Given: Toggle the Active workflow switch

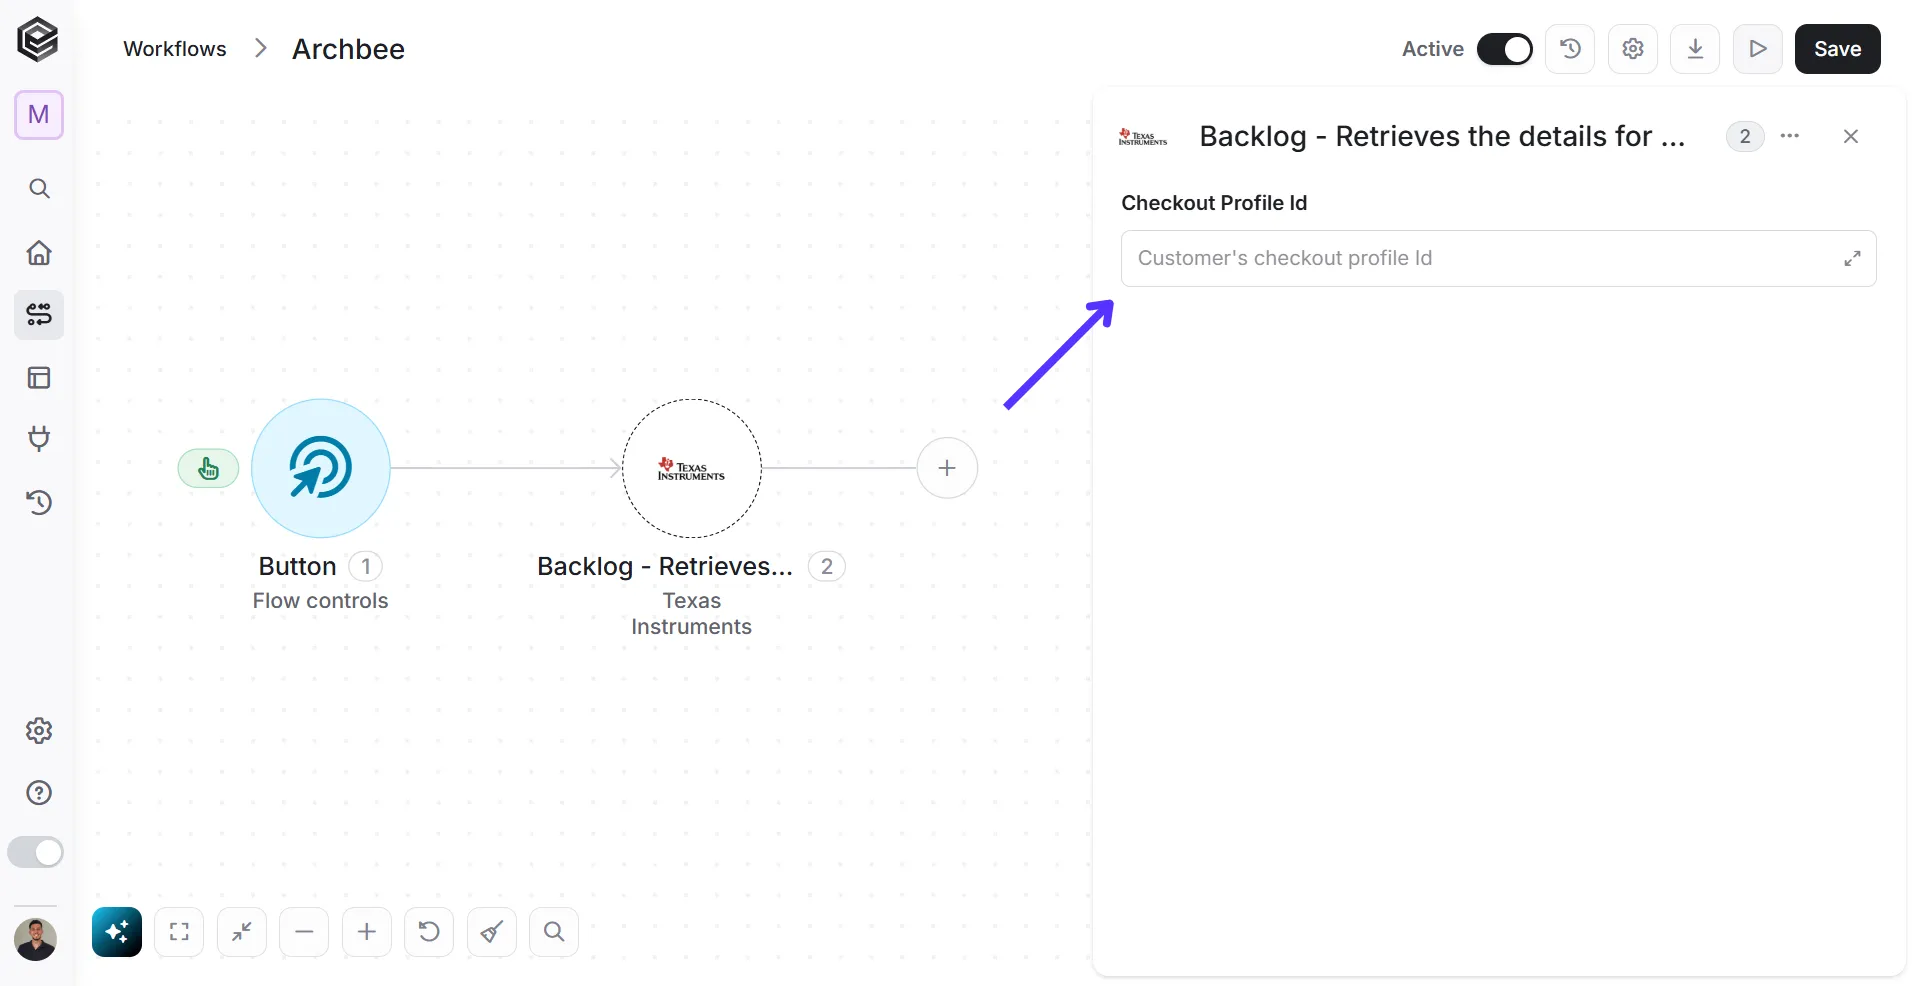Looking at the screenshot, I should click(x=1504, y=49).
